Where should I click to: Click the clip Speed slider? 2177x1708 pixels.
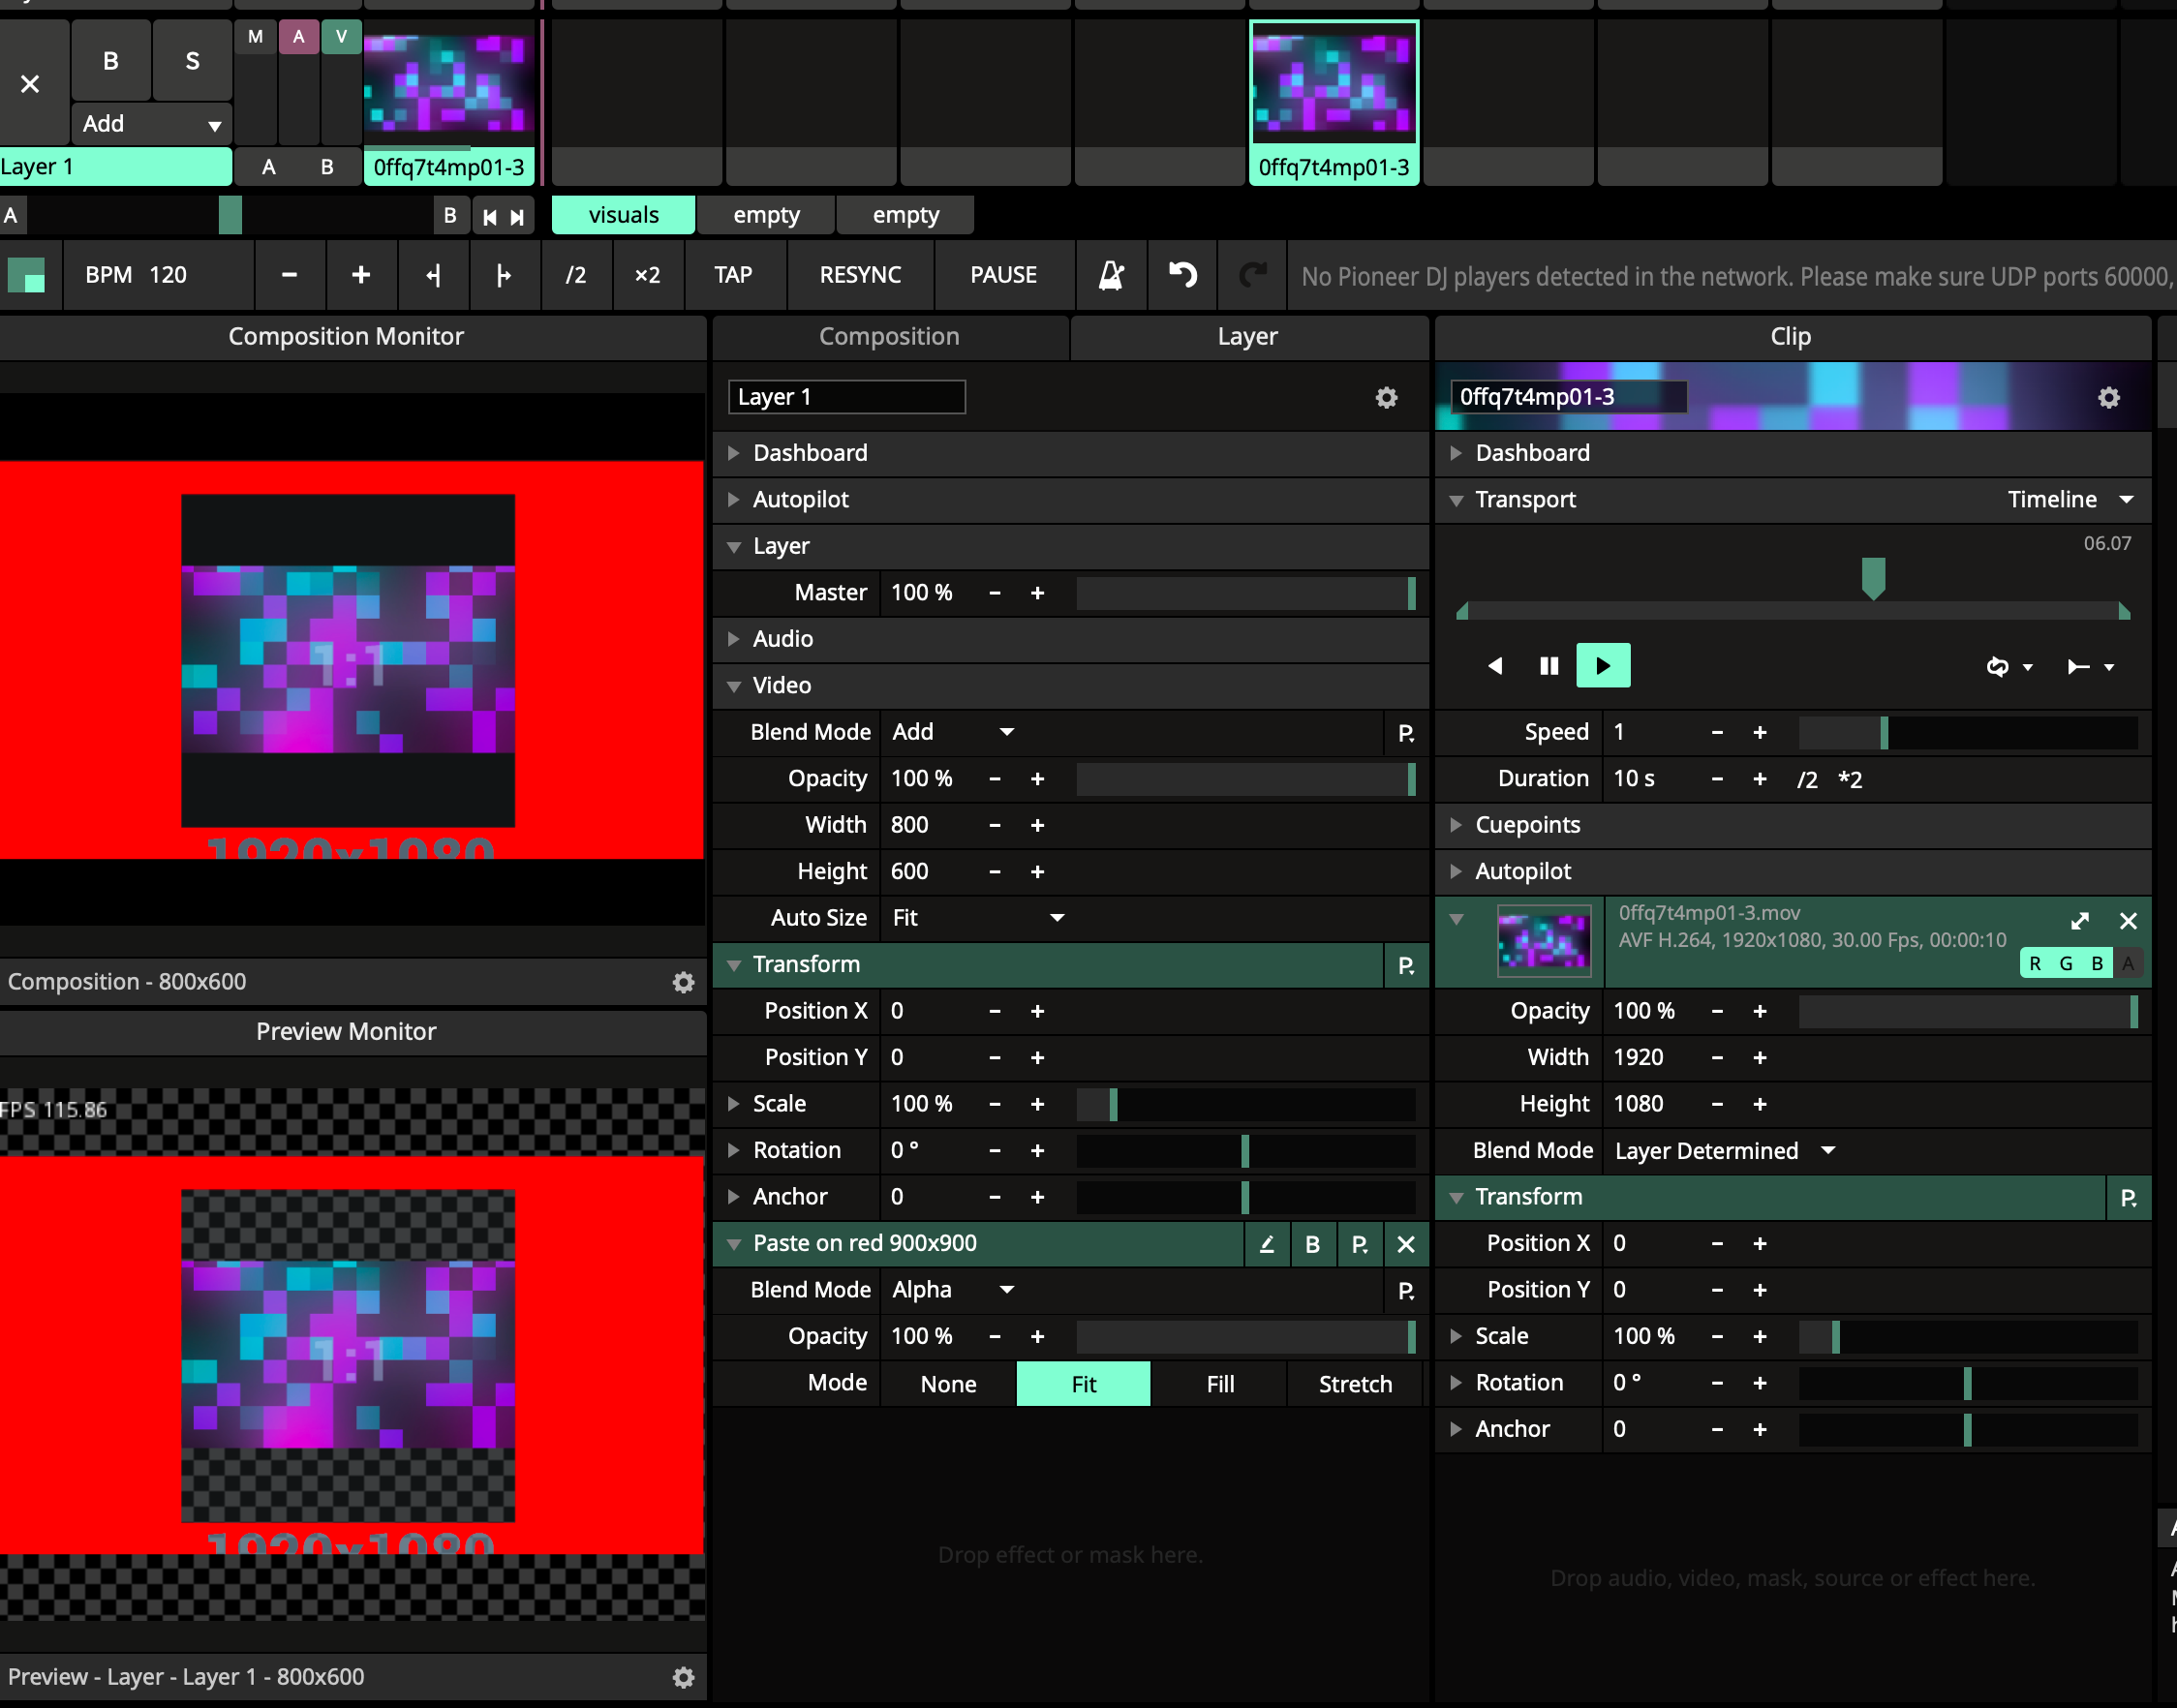pos(1966,733)
